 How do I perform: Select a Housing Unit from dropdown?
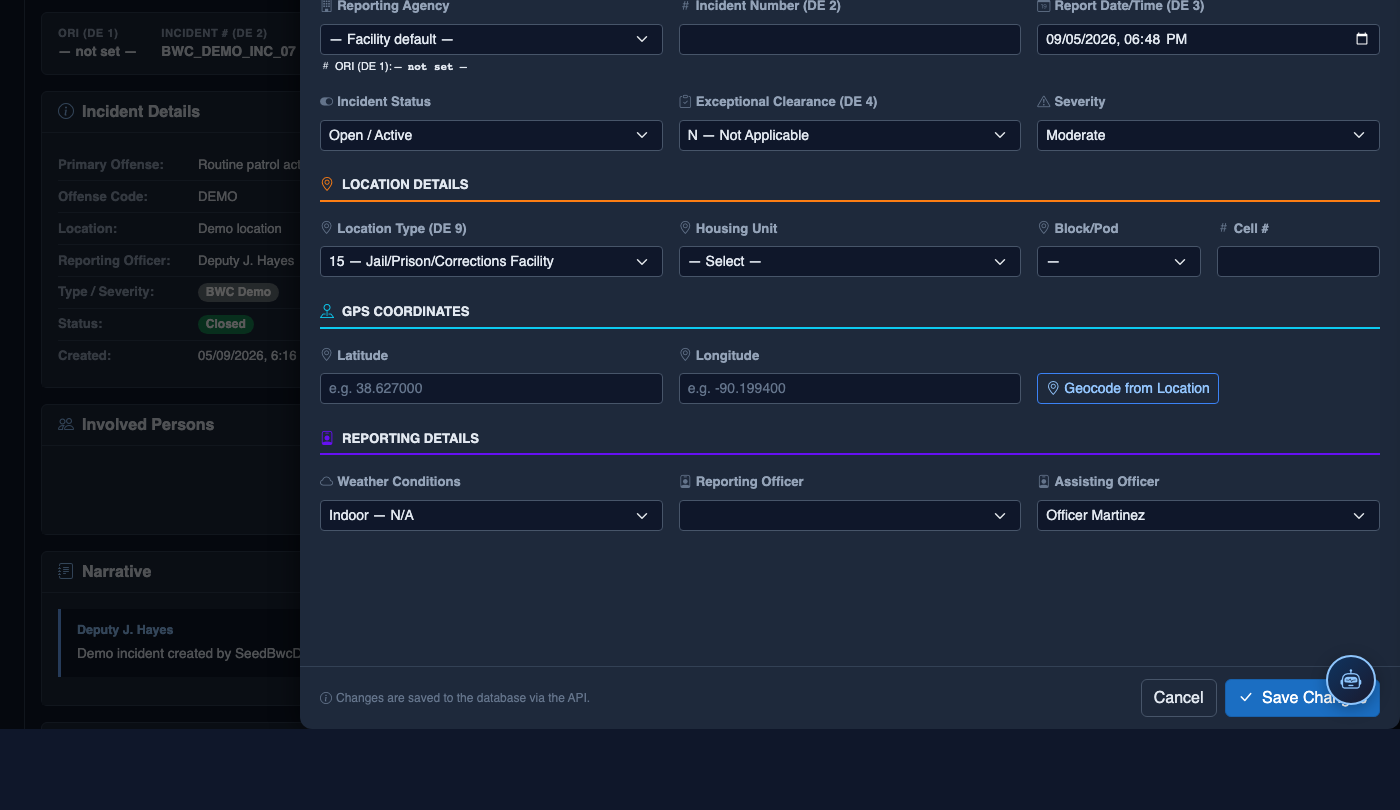pyautogui.click(x=850, y=261)
